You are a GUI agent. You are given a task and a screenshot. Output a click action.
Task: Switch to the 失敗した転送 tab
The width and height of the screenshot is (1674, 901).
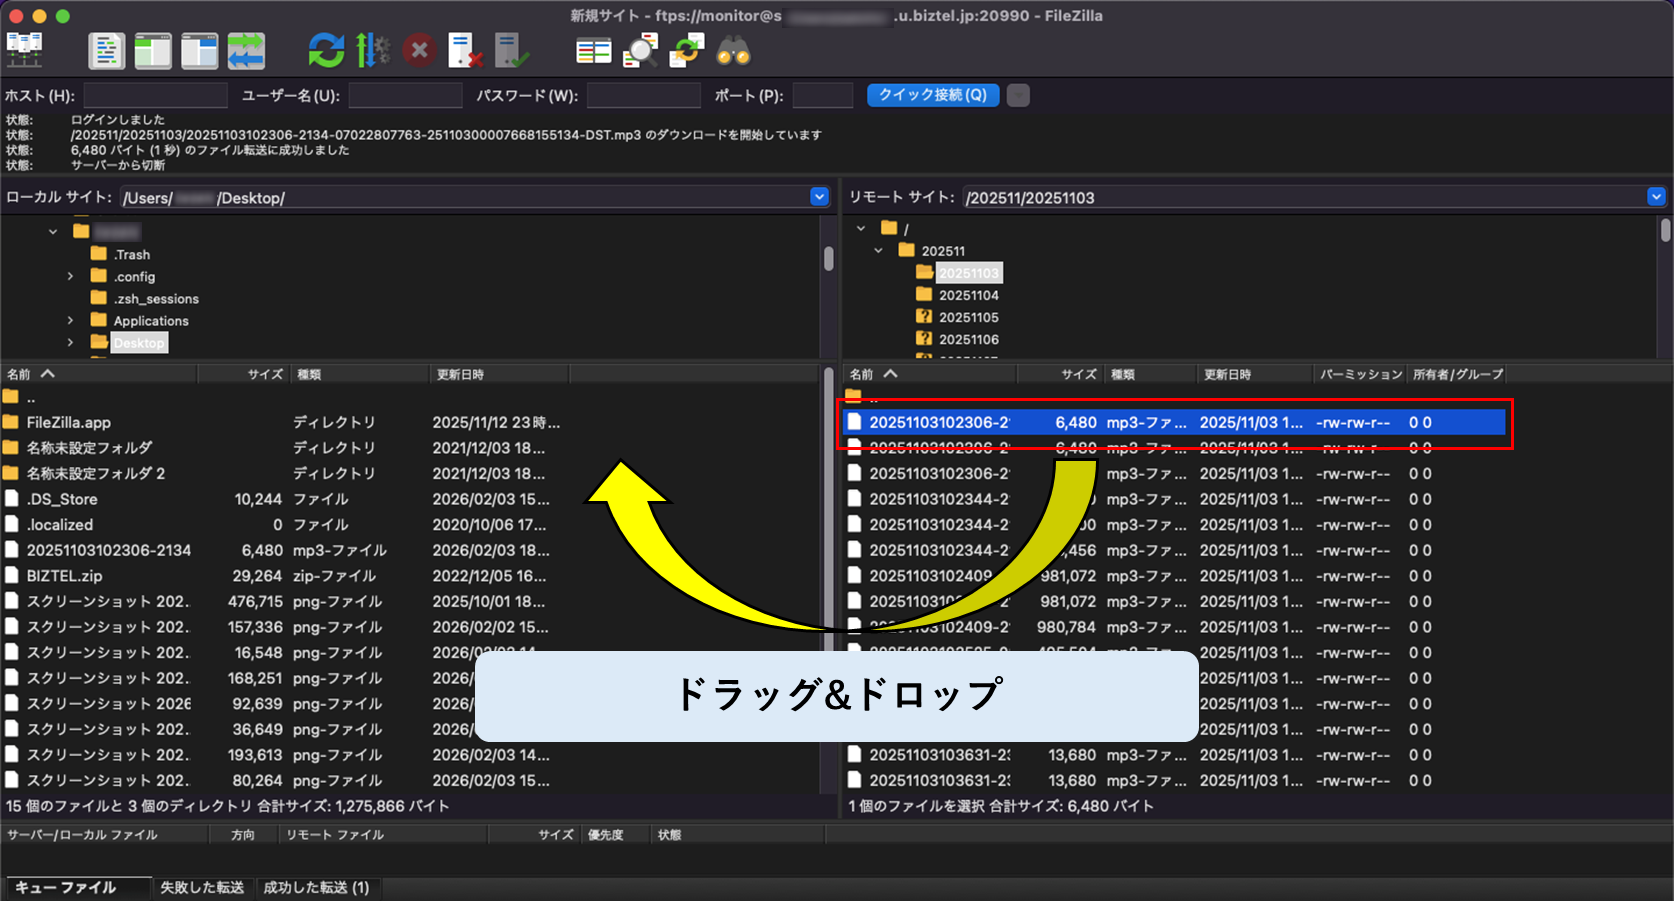click(202, 888)
